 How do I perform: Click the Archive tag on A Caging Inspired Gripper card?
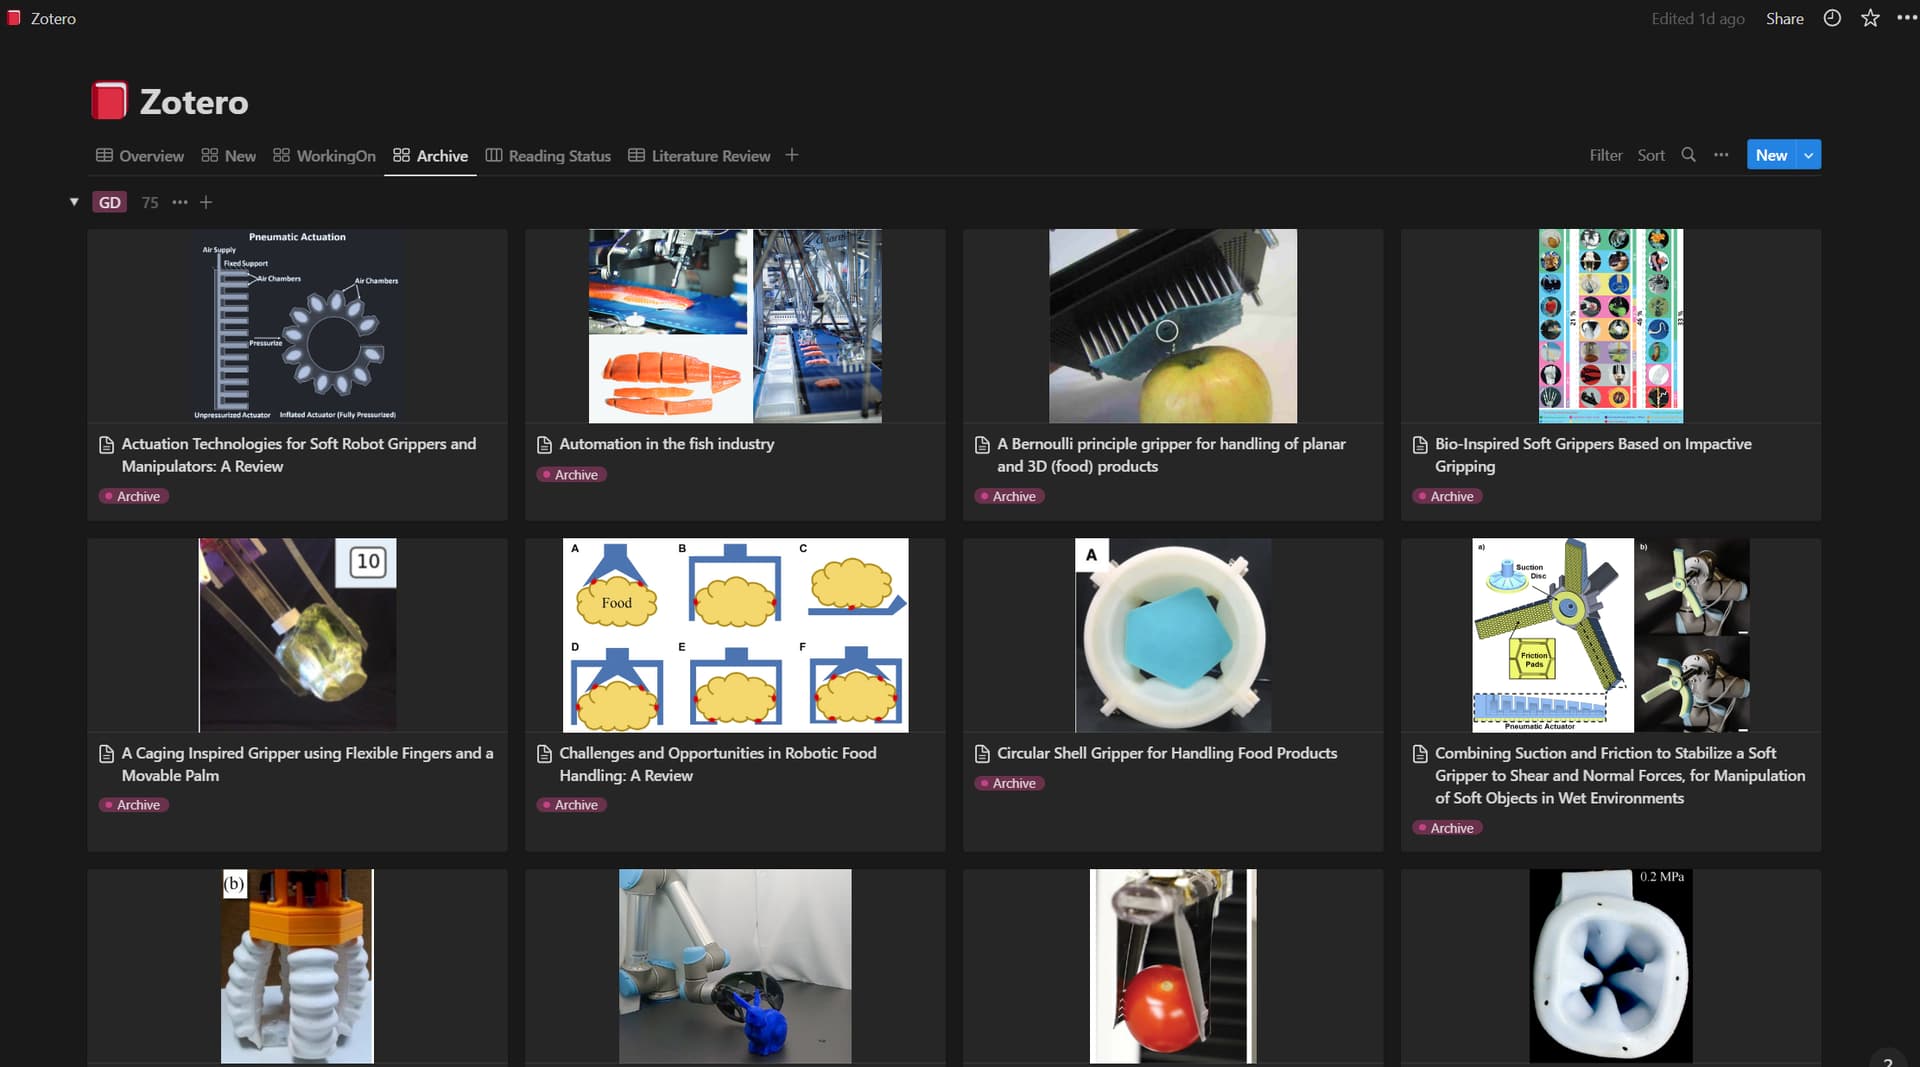pos(133,805)
